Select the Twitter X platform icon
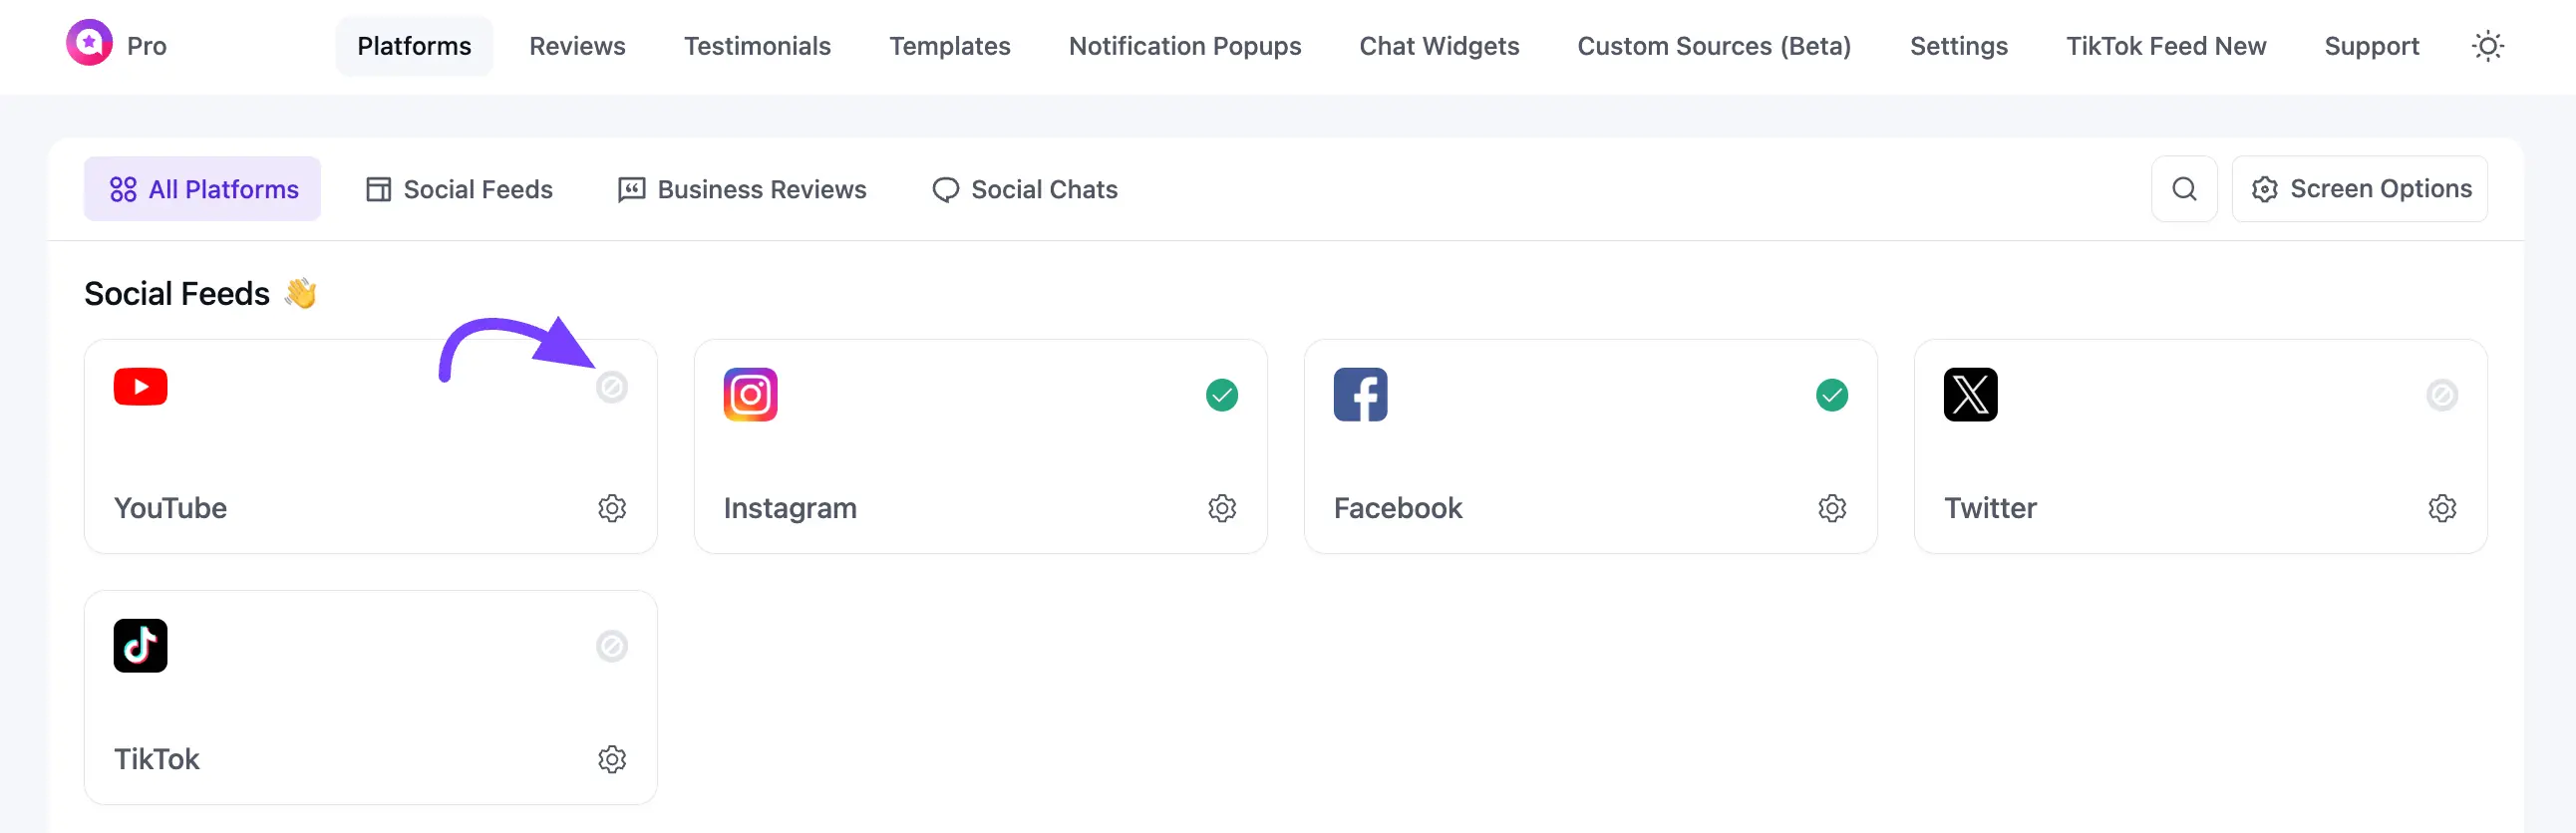 (x=1971, y=394)
